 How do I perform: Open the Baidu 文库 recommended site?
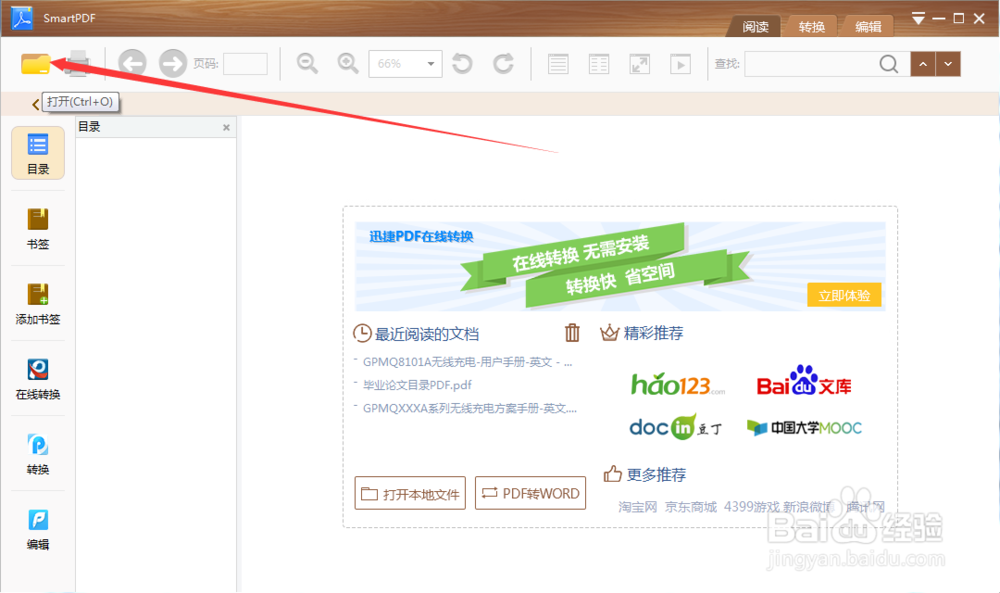(804, 381)
